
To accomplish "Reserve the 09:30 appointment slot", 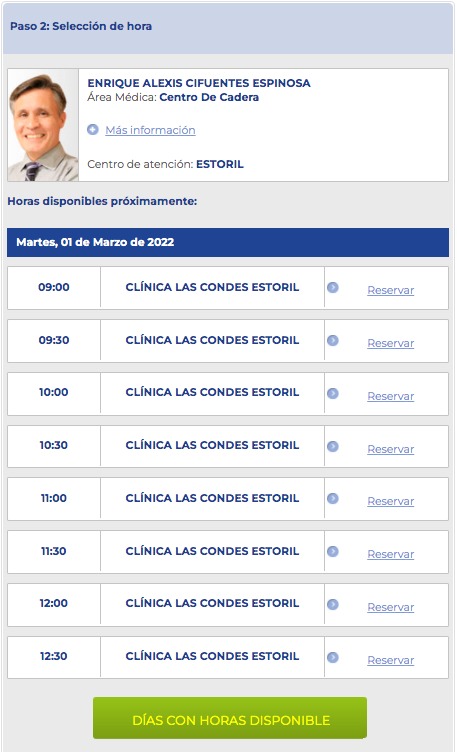I will [x=390, y=343].
